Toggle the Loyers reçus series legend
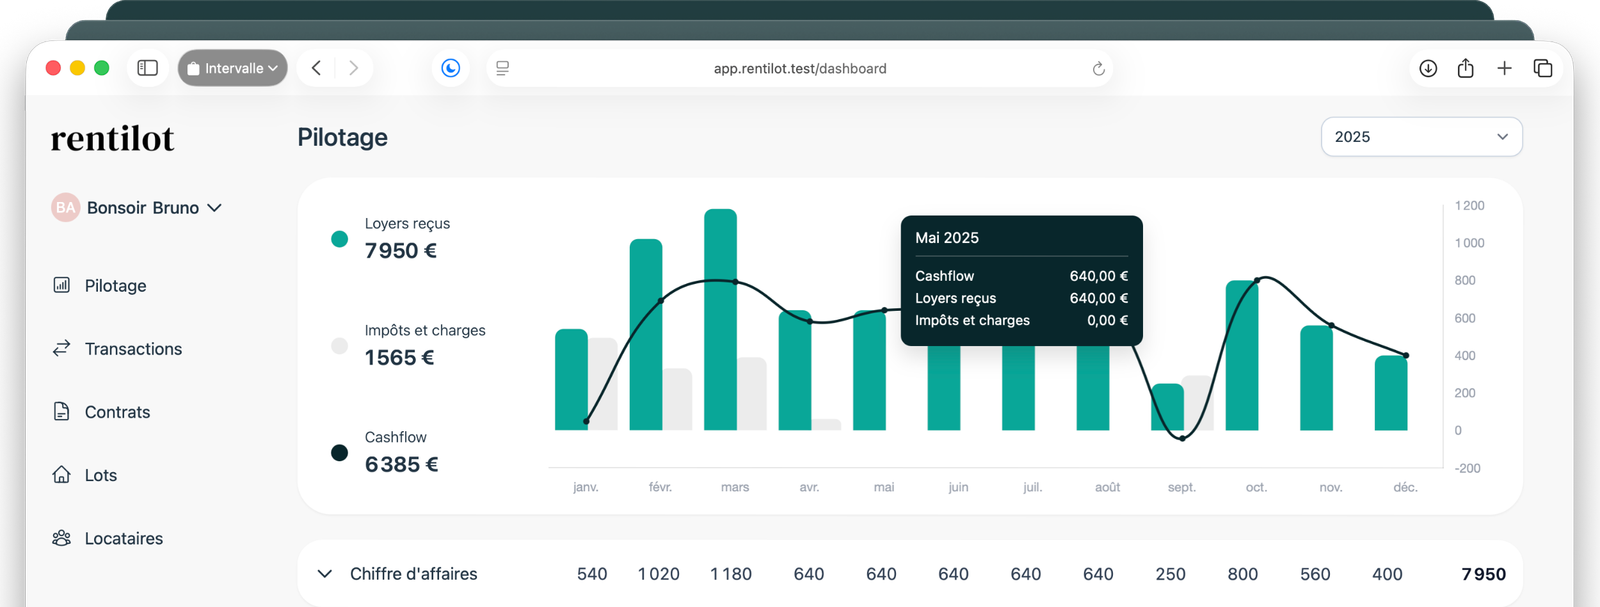This screenshot has height=607, width=1600. pyautogui.click(x=339, y=239)
